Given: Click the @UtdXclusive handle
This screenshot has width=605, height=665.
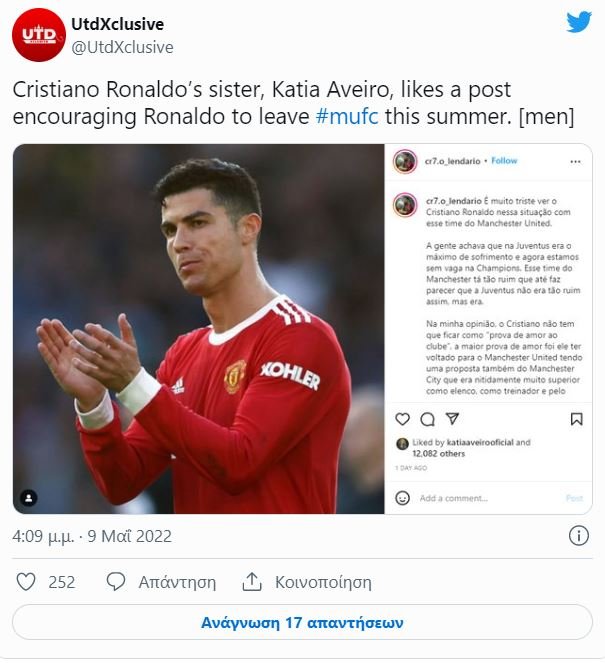Looking at the screenshot, I should pos(123,47).
